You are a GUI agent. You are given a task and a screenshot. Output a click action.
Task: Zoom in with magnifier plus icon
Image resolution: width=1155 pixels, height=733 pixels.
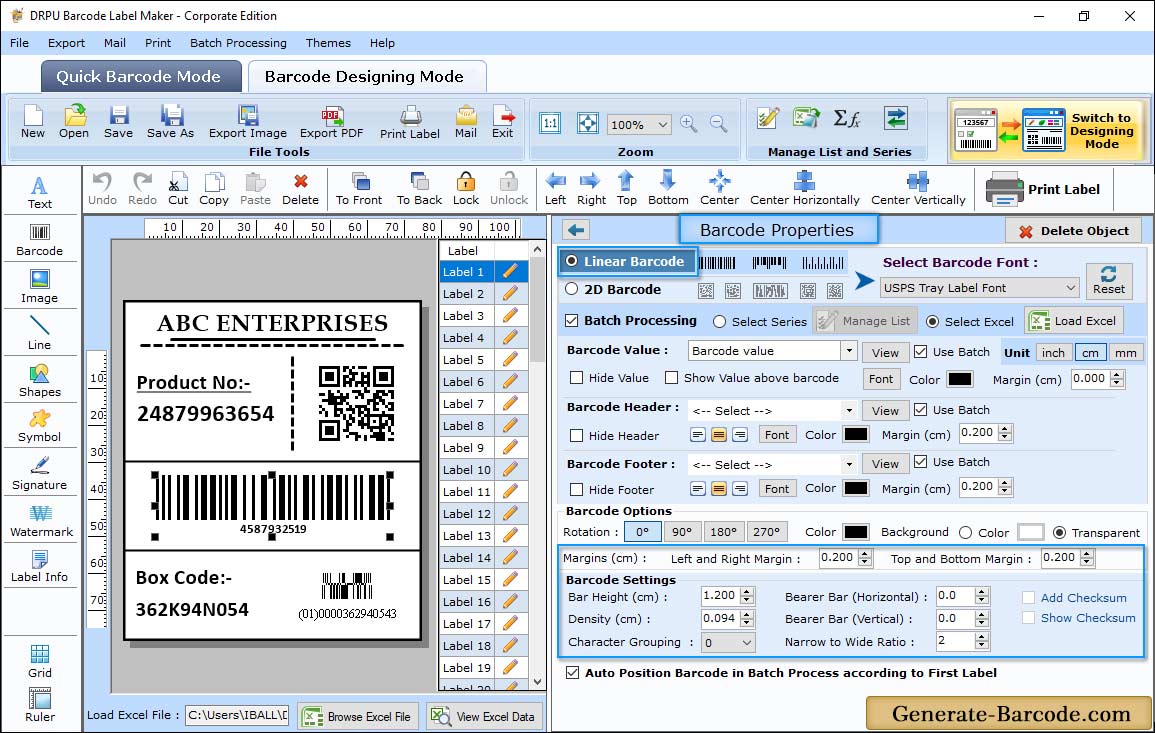click(x=689, y=124)
